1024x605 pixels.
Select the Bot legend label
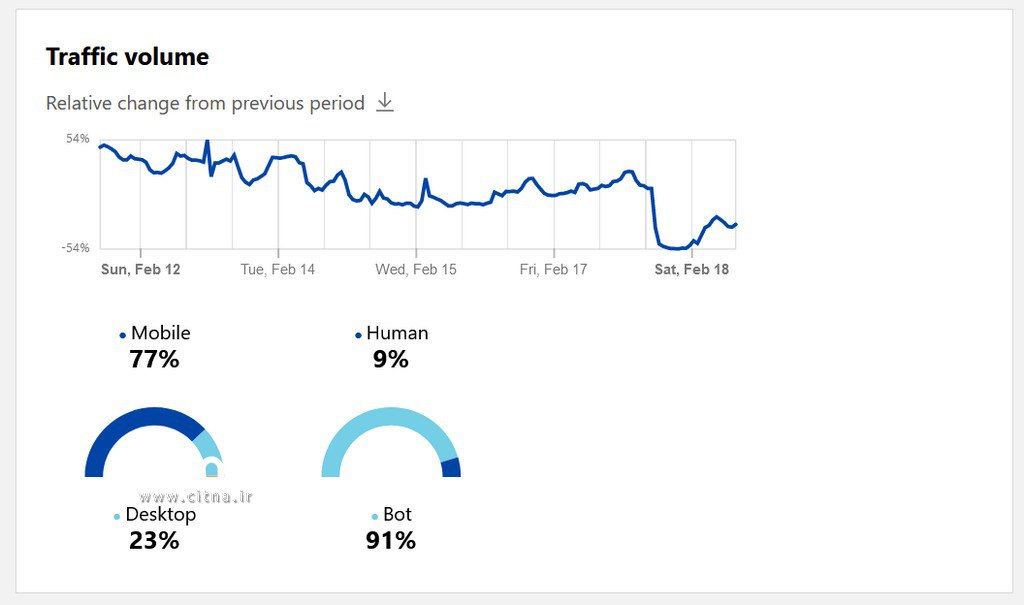pos(397,514)
